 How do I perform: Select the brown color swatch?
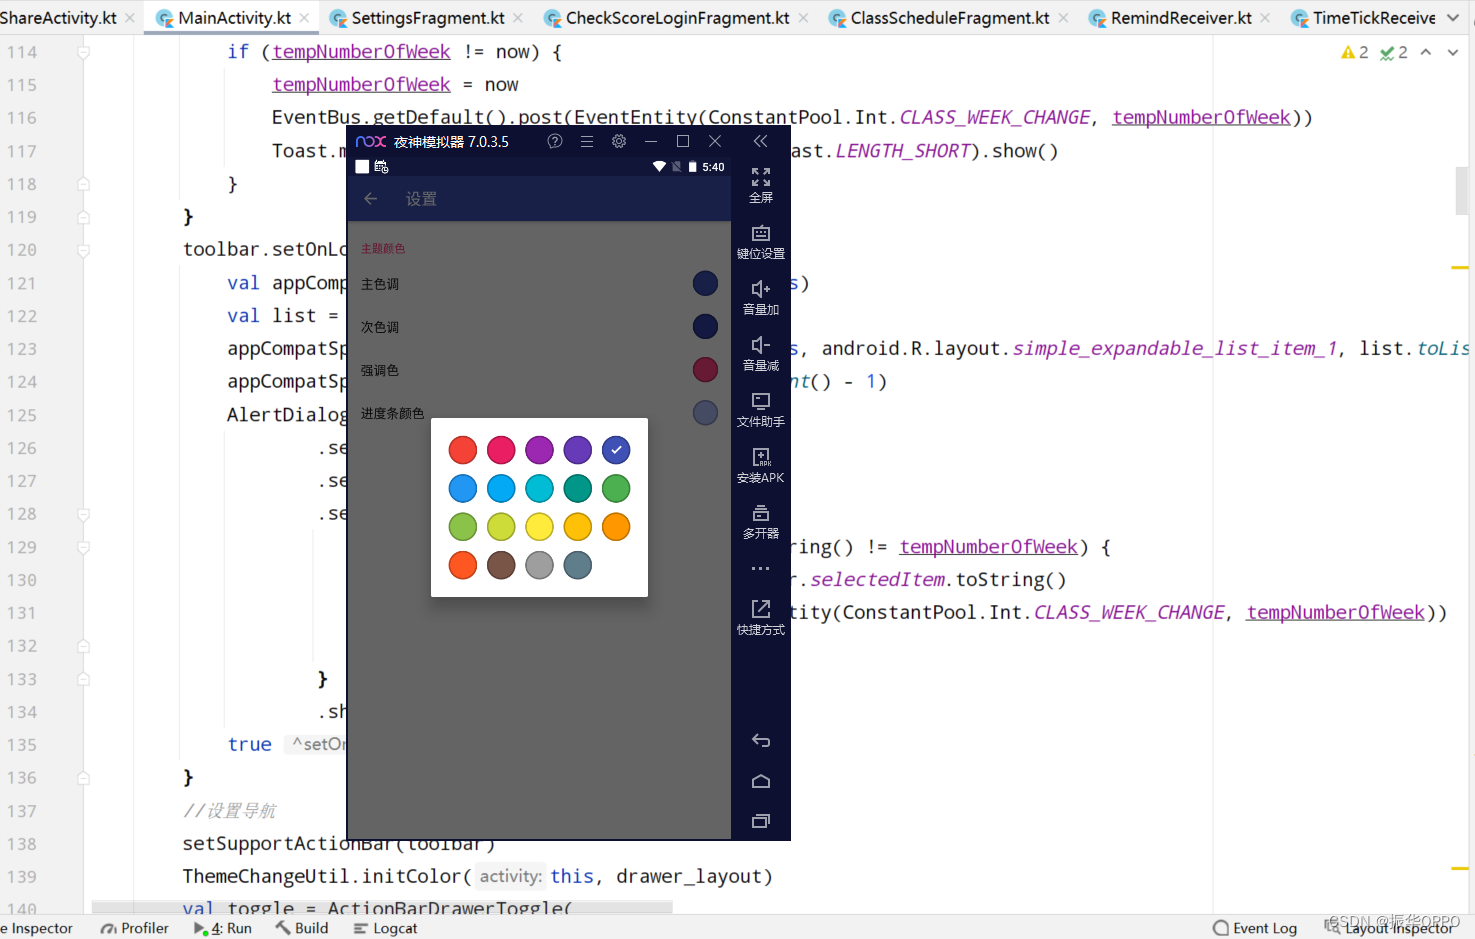(x=501, y=565)
